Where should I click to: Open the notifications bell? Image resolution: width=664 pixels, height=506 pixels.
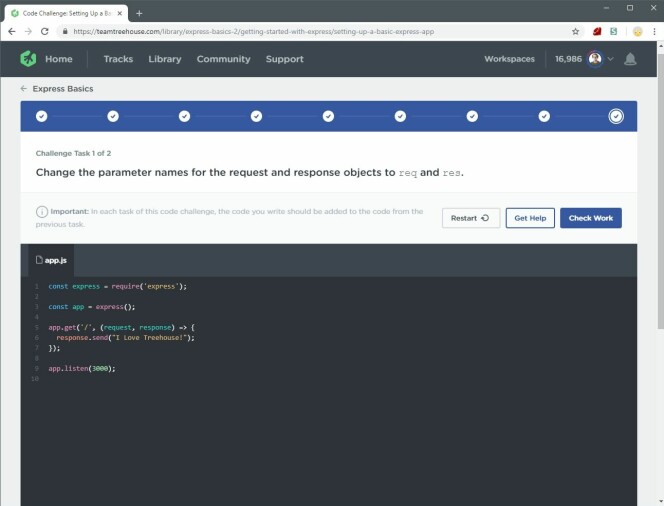pos(630,59)
